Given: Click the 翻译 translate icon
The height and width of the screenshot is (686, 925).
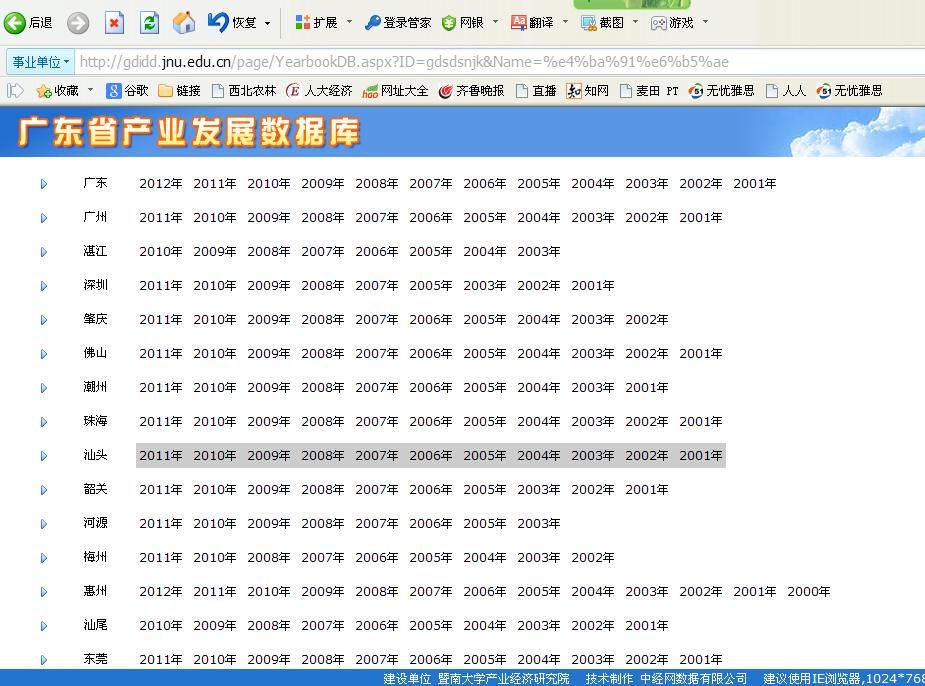Looking at the screenshot, I should click(519, 22).
